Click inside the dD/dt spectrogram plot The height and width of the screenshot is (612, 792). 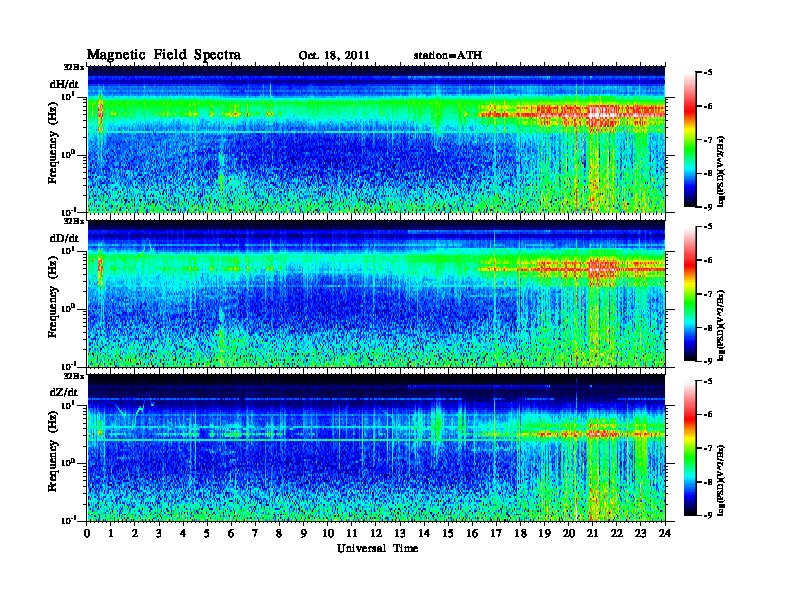click(x=376, y=293)
